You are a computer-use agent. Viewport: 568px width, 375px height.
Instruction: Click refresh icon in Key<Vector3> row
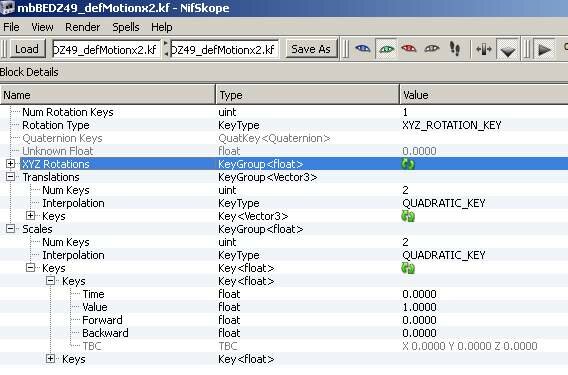click(x=408, y=216)
